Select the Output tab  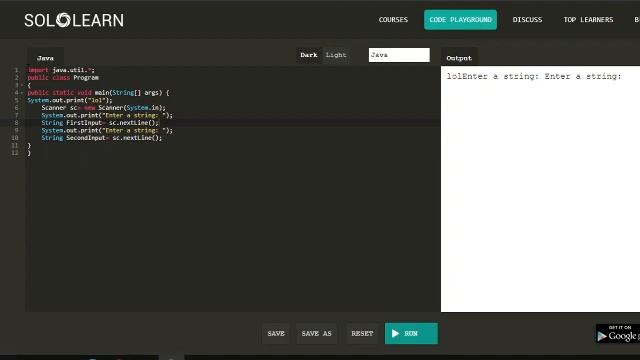point(459,58)
